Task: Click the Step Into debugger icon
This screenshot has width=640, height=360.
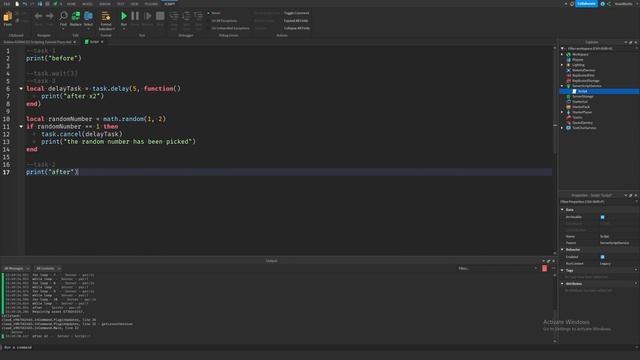Action: tap(174, 16)
